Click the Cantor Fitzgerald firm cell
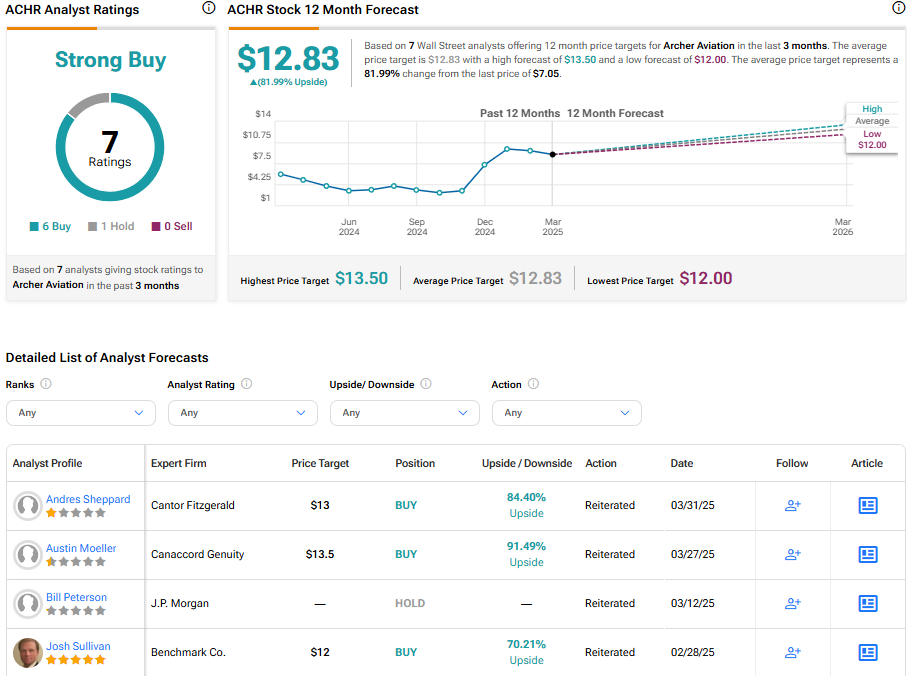 coord(193,505)
